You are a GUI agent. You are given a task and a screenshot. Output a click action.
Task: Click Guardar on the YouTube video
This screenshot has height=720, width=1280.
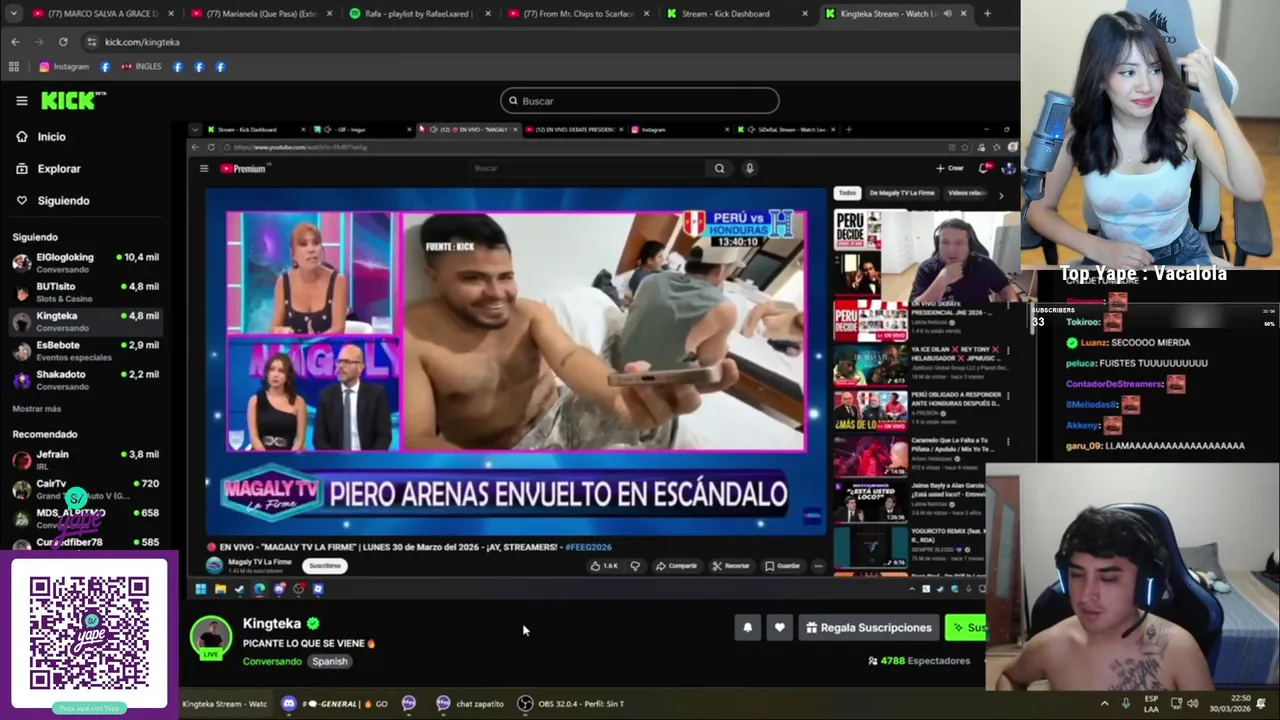coord(783,566)
